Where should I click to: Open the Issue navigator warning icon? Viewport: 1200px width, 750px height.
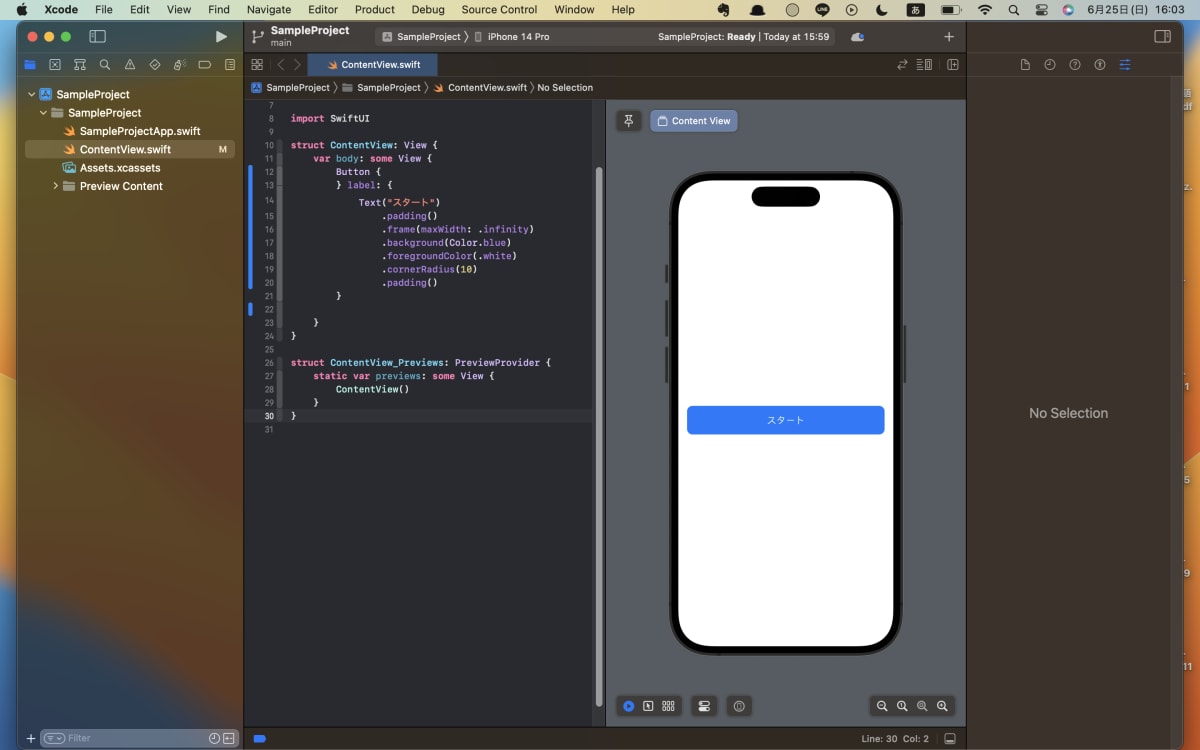[130, 64]
